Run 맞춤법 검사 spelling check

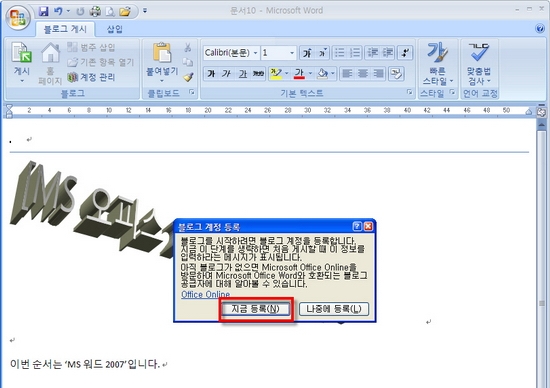479,63
